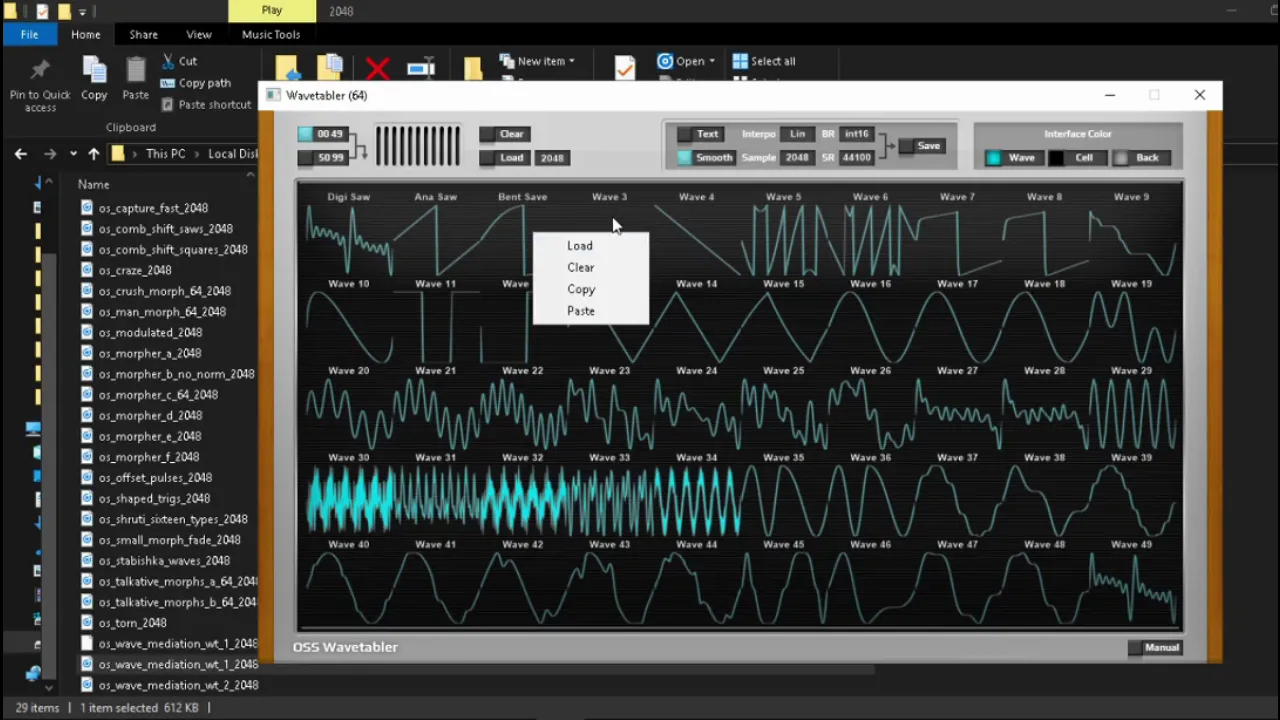Toggle the Manual button in Wavetabler
The image size is (1280, 720).
tap(1154, 648)
